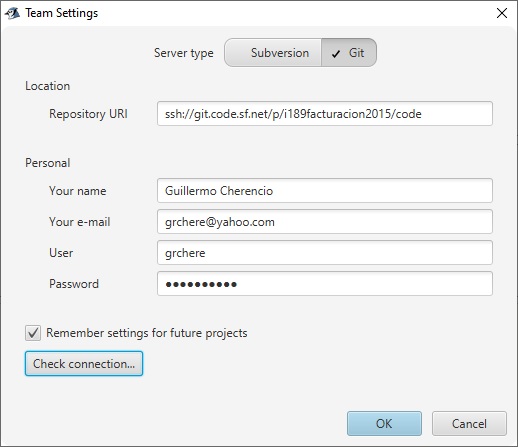518x447 pixels.
Task: Click the Your name label
Action: tap(78, 191)
